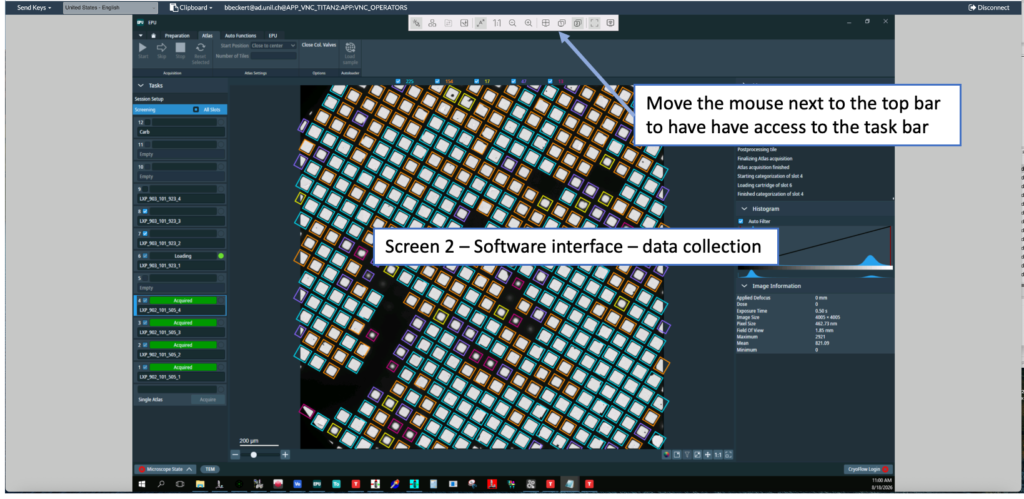This screenshot has width=1024, height=499.
Task: Open the Clipboard dropdown
Action: click(x=191, y=8)
